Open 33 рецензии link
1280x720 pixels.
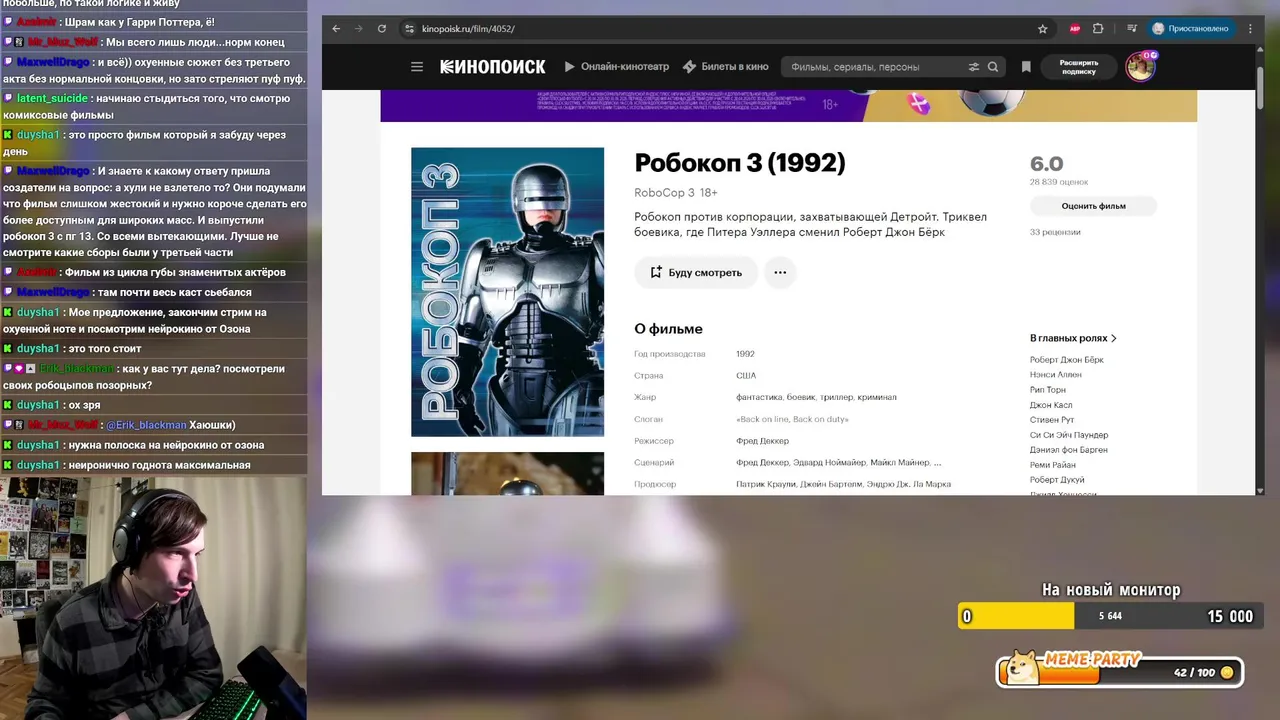coord(1055,232)
